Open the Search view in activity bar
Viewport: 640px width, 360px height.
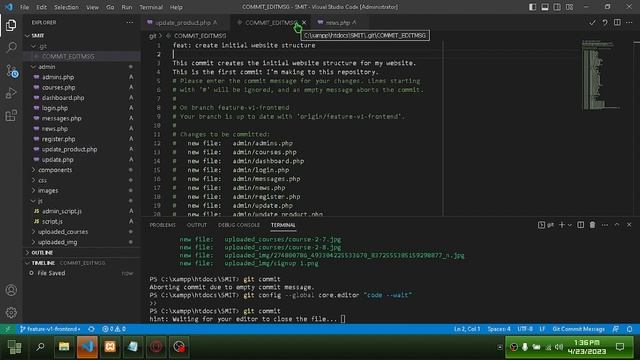(x=11, y=48)
